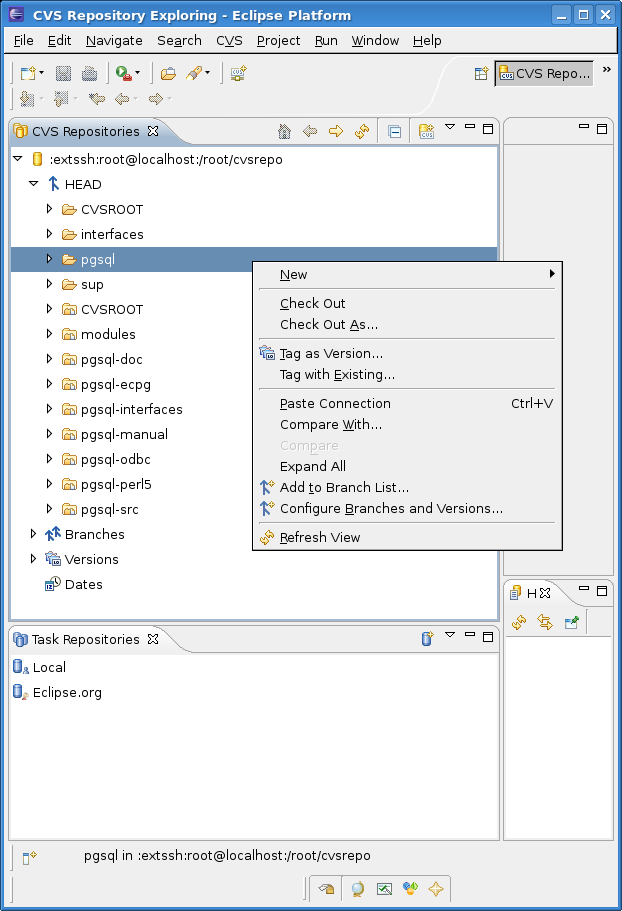Click the Open Perspective icon

pos(481,73)
